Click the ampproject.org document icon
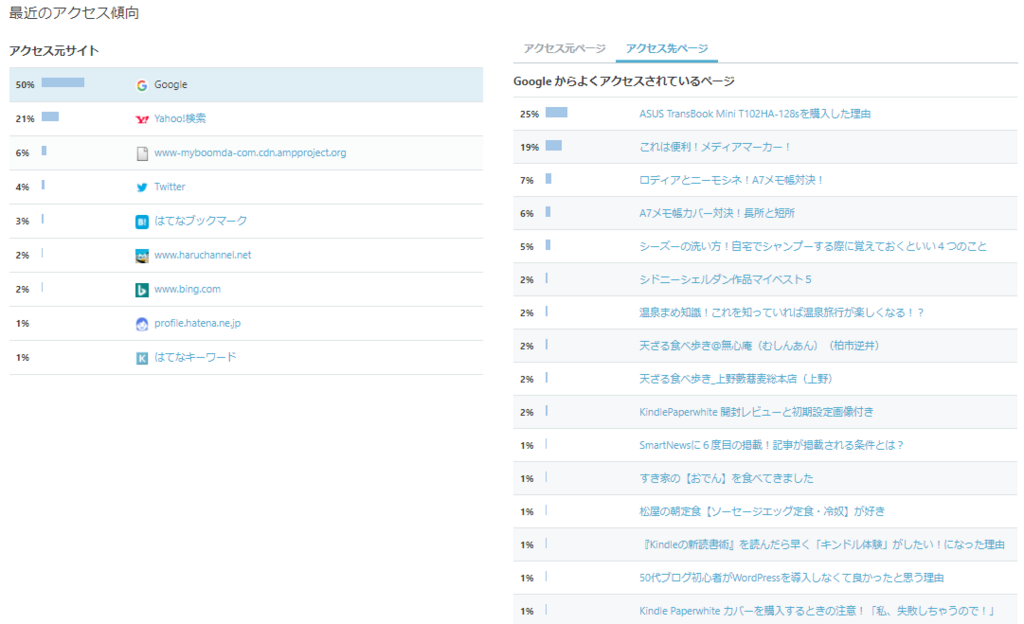The height and width of the screenshot is (624, 1024). (x=142, y=153)
